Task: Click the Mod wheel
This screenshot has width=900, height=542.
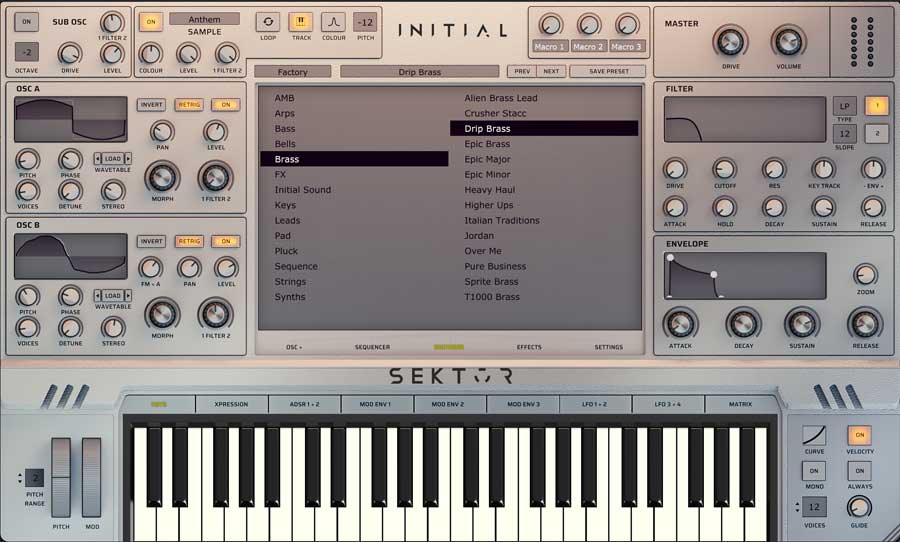Action: (x=91, y=477)
